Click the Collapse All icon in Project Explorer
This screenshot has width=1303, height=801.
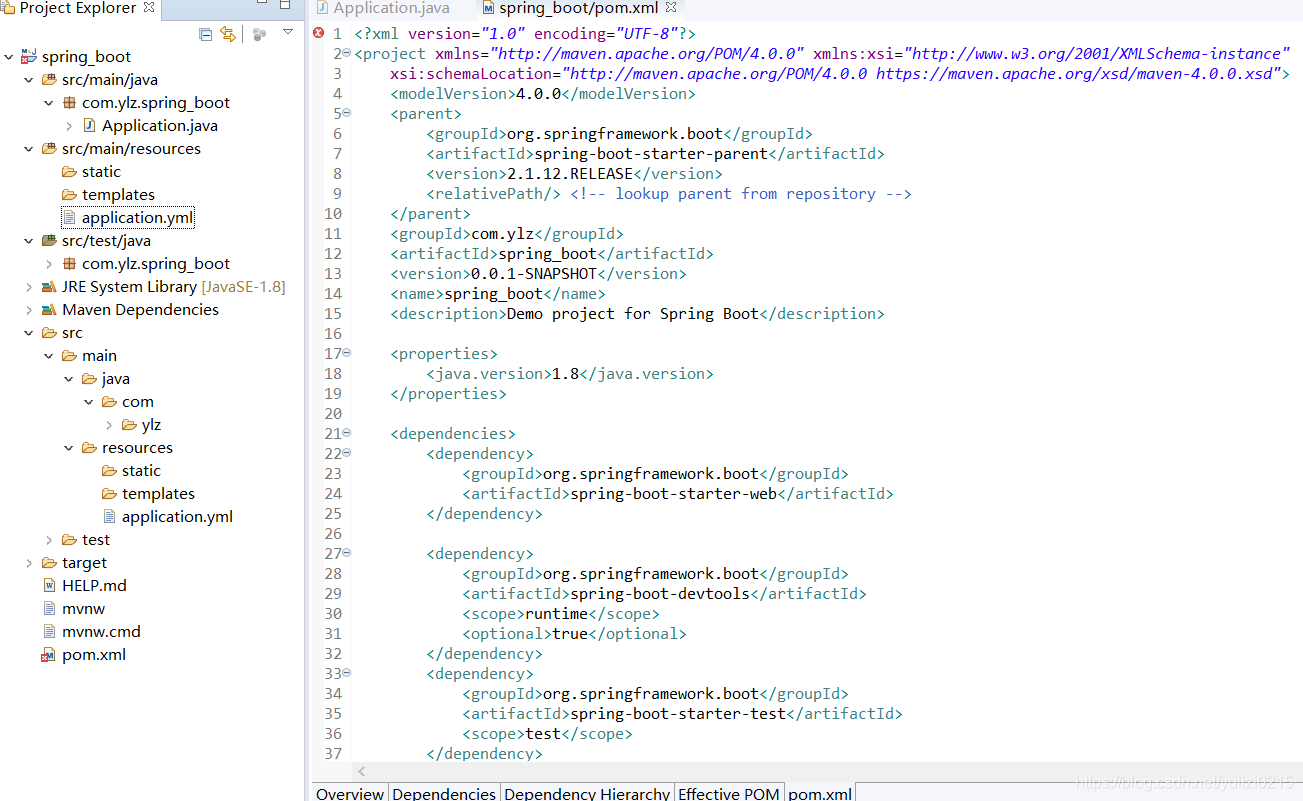[x=205, y=34]
